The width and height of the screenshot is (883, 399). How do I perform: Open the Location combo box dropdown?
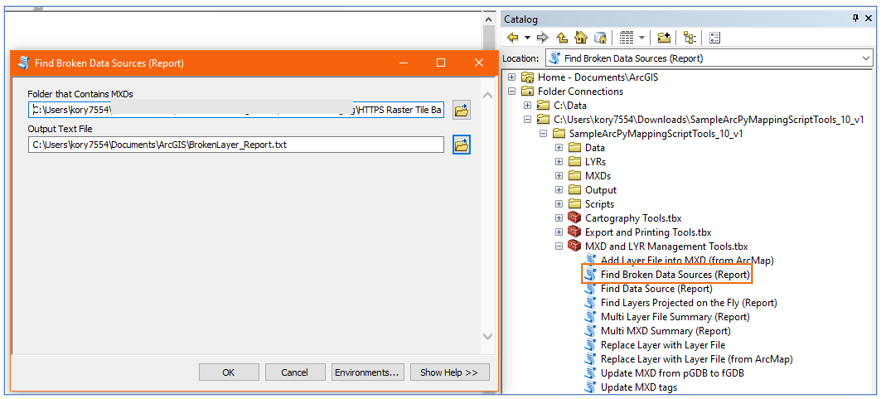tap(866, 58)
